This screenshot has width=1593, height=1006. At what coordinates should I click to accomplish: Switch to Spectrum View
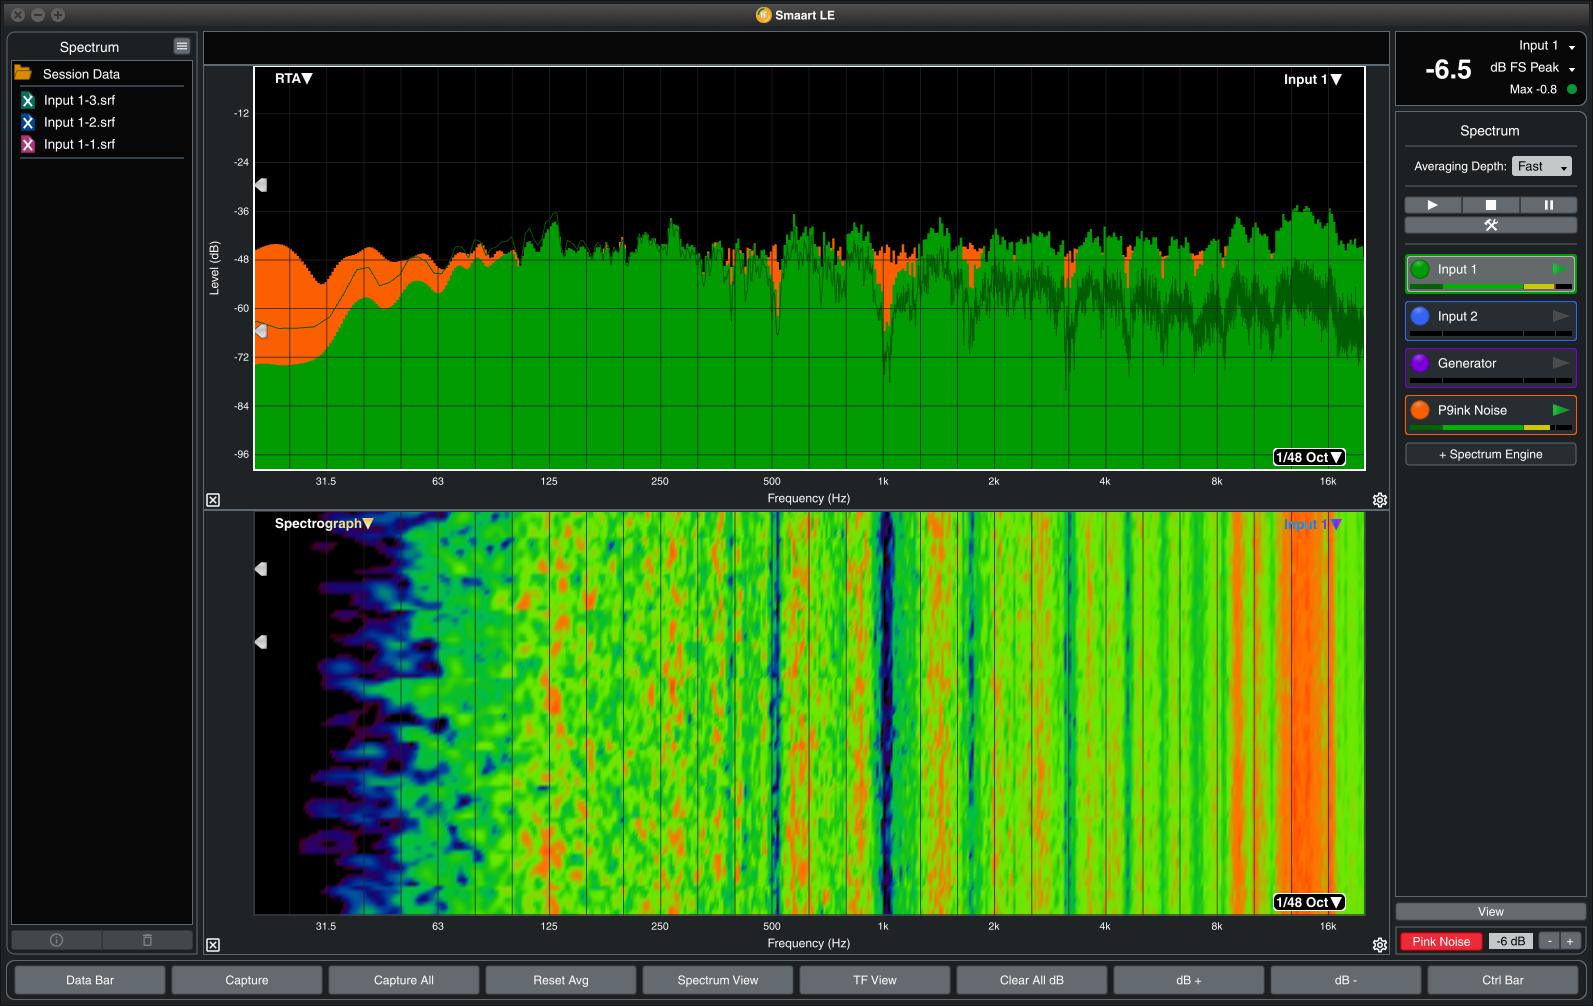(718, 980)
